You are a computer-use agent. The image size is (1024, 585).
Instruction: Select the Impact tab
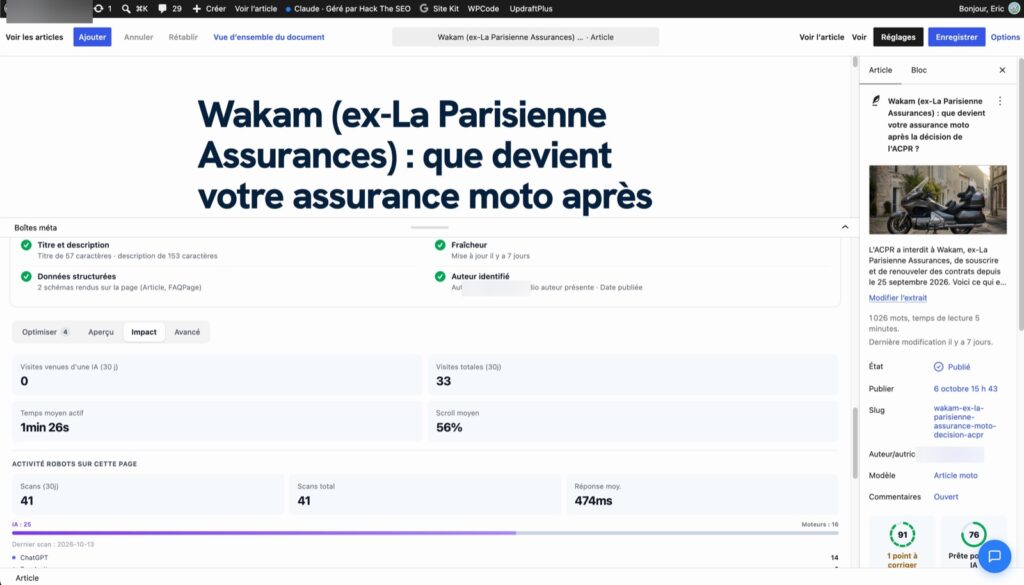click(144, 332)
